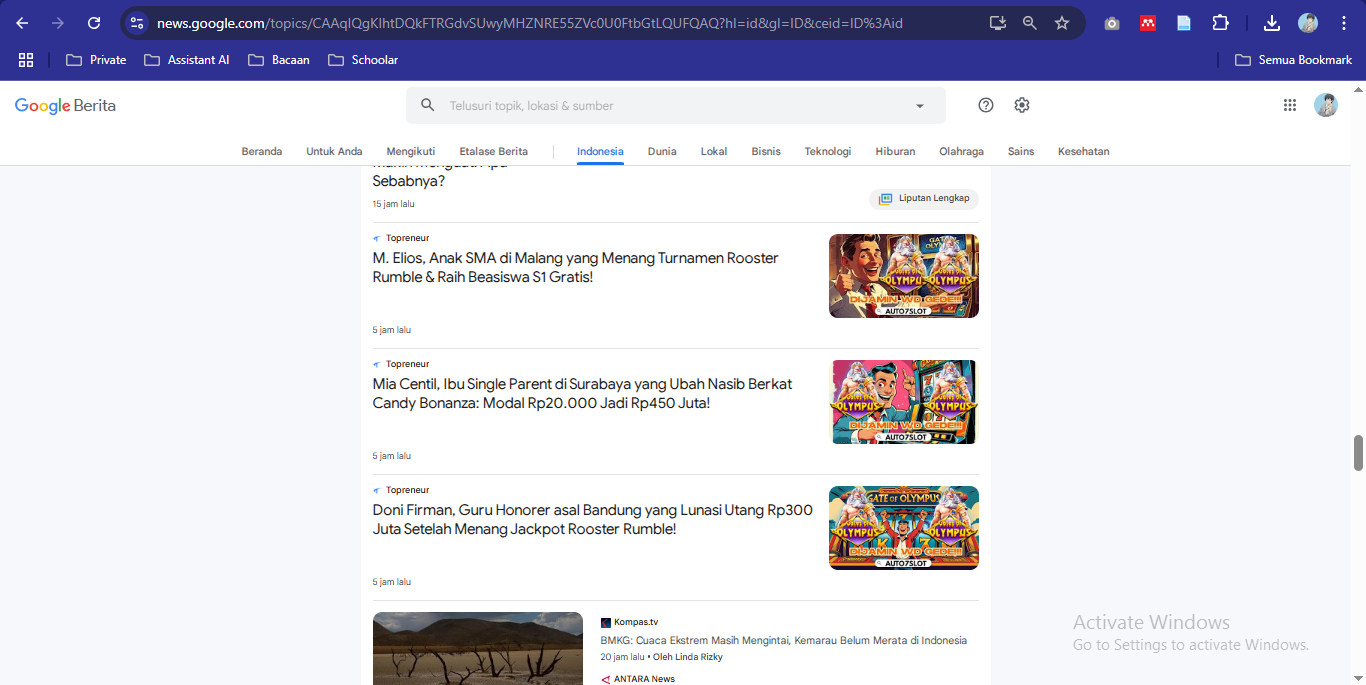Click the '15 jam lalu' timestamp
Screen dimensions: 1366x685
[393, 204]
